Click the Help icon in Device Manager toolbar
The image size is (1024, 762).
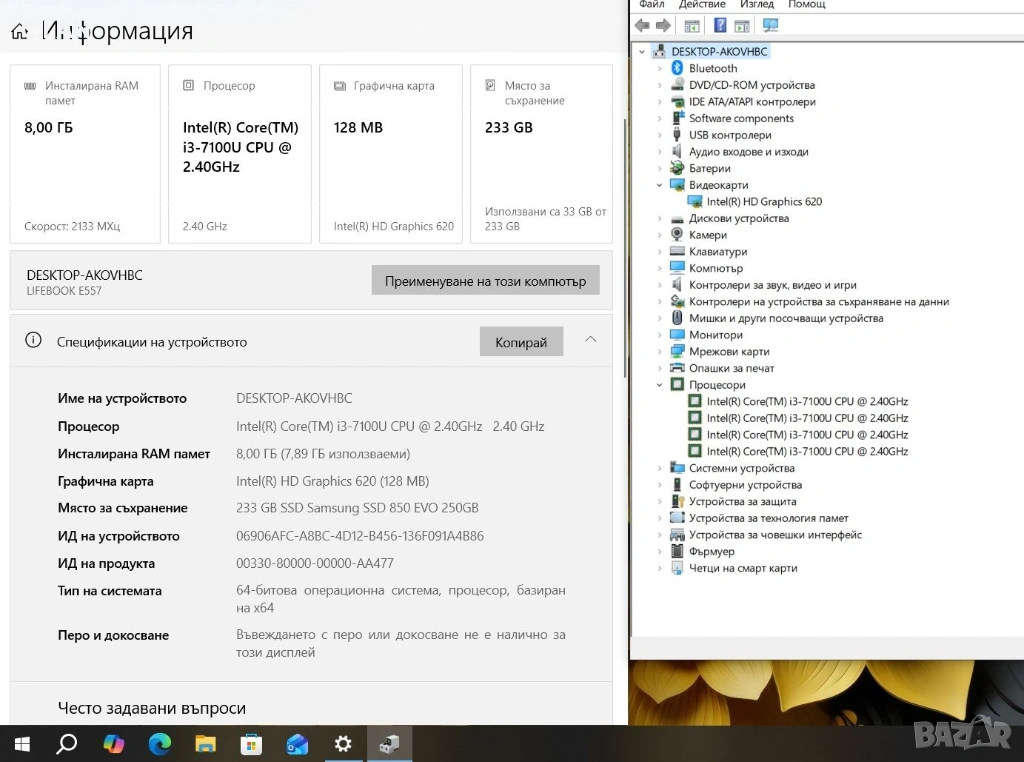tap(719, 26)
